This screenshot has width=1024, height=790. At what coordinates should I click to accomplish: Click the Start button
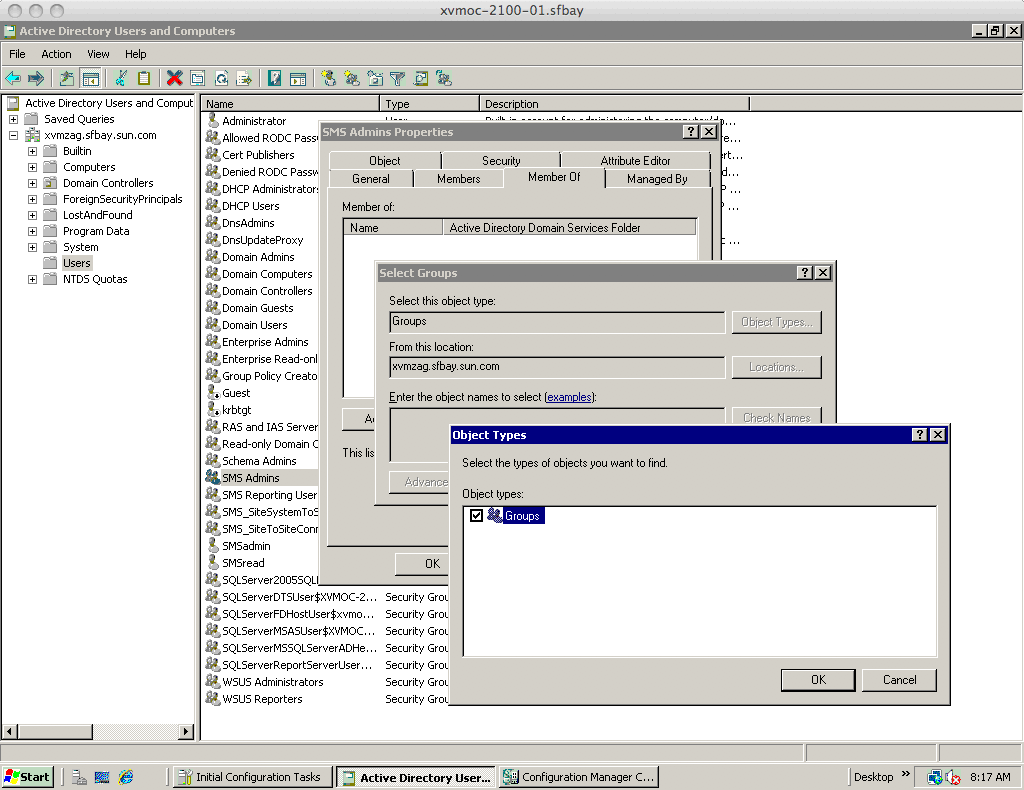point(27,777)
